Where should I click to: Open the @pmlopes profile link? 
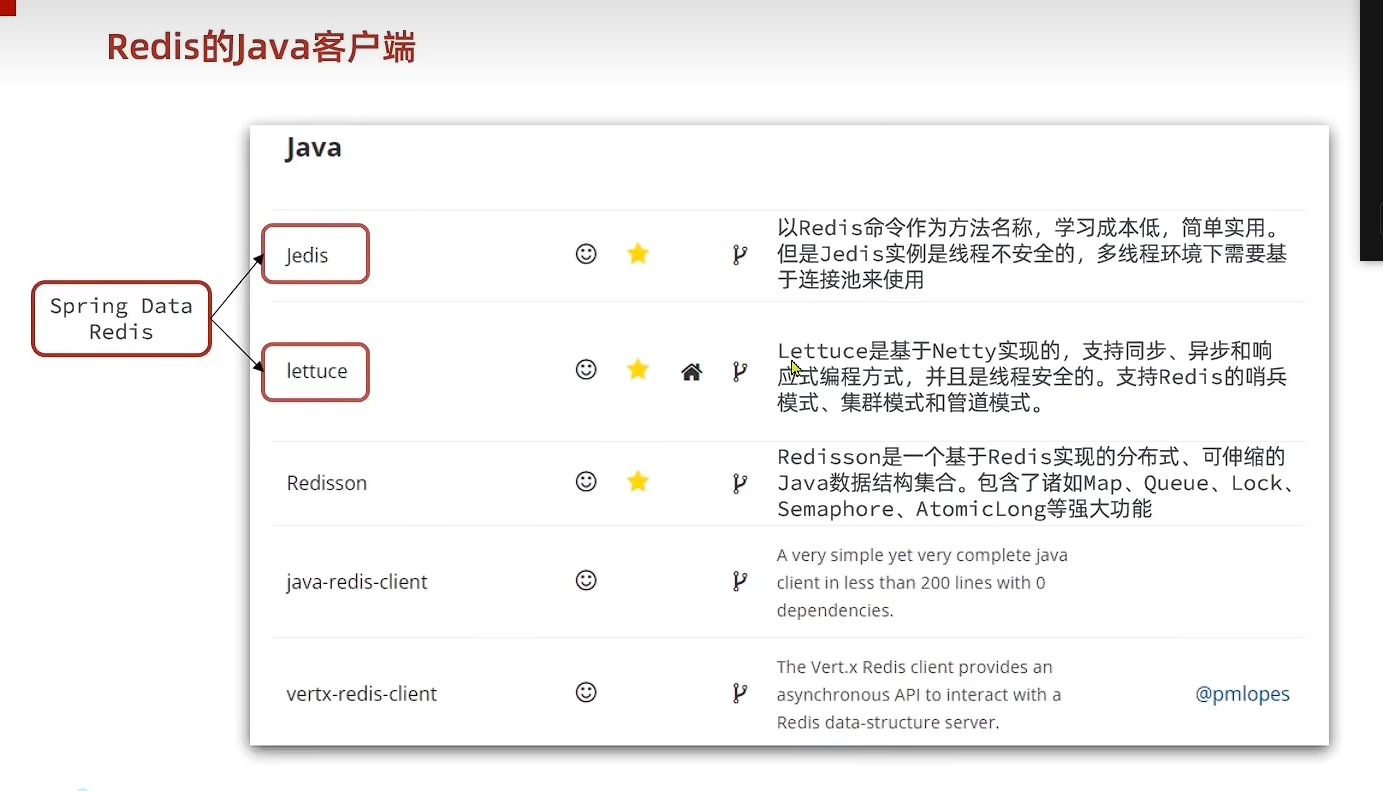1242,693
